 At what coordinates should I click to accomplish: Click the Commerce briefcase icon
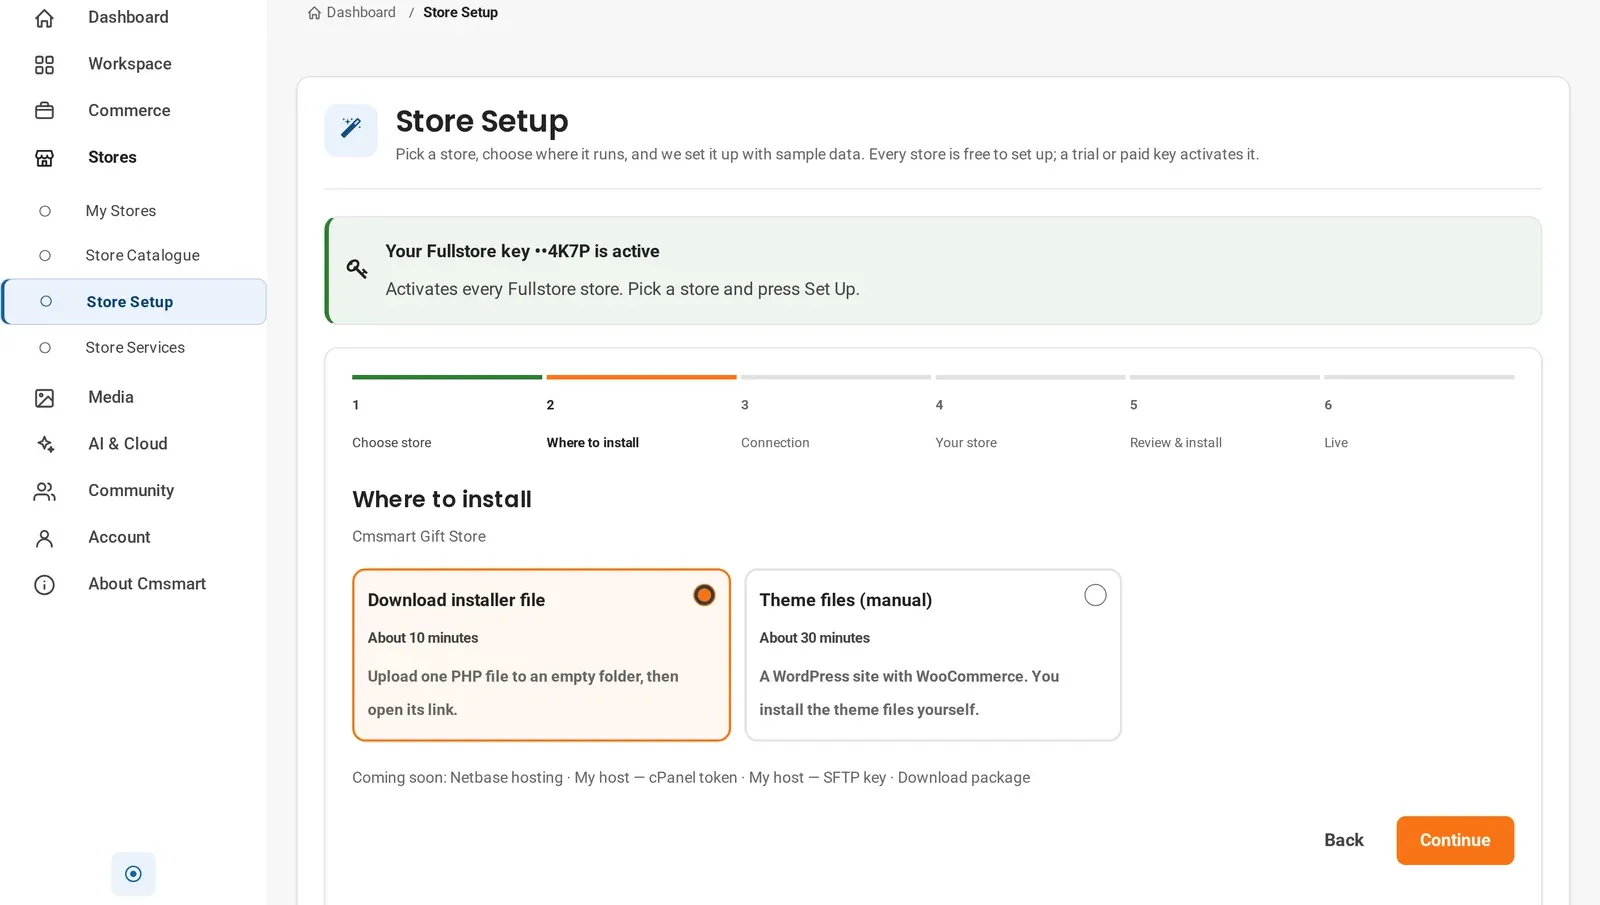[x=44, y=111]
